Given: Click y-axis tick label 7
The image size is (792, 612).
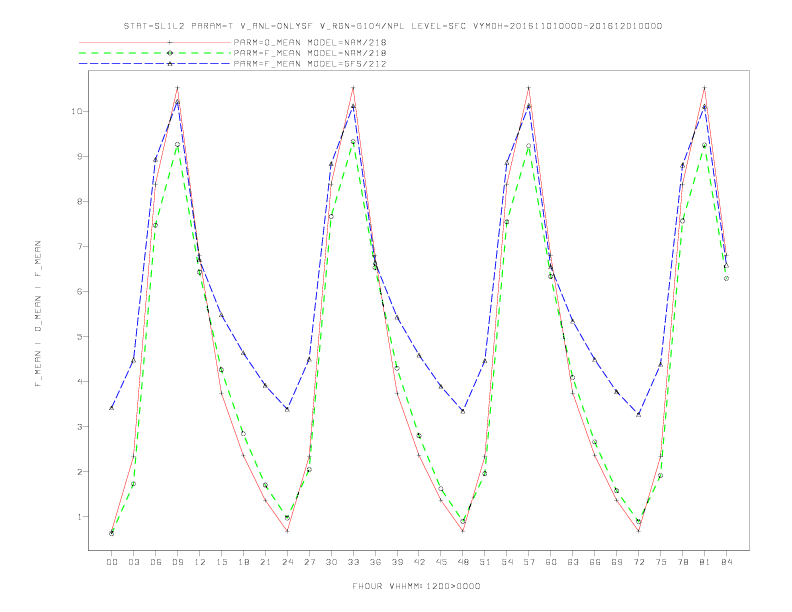Looking at the screenshot, I should pos(80,246).
